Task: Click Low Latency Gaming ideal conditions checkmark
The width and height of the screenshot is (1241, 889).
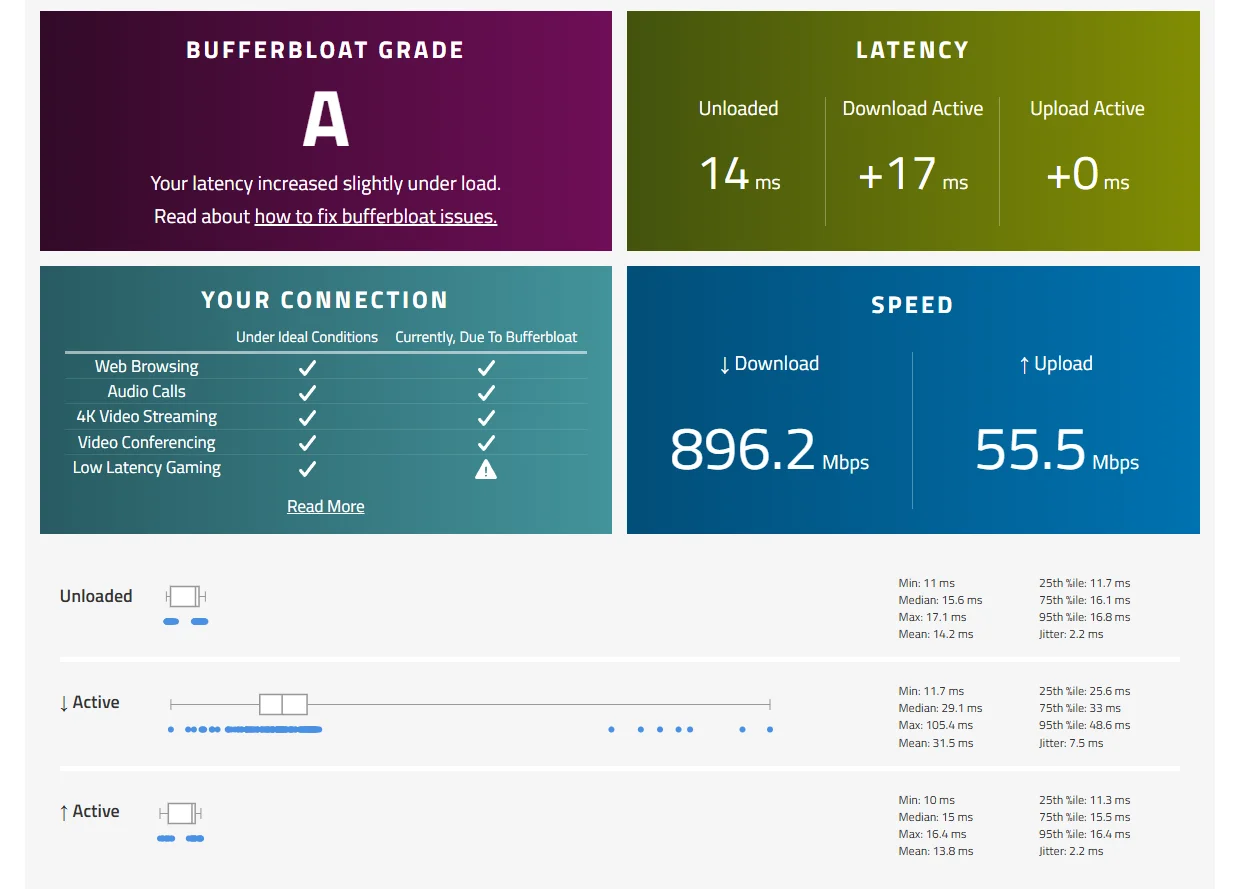Action: pyautogui.click(x=307, y=468)
